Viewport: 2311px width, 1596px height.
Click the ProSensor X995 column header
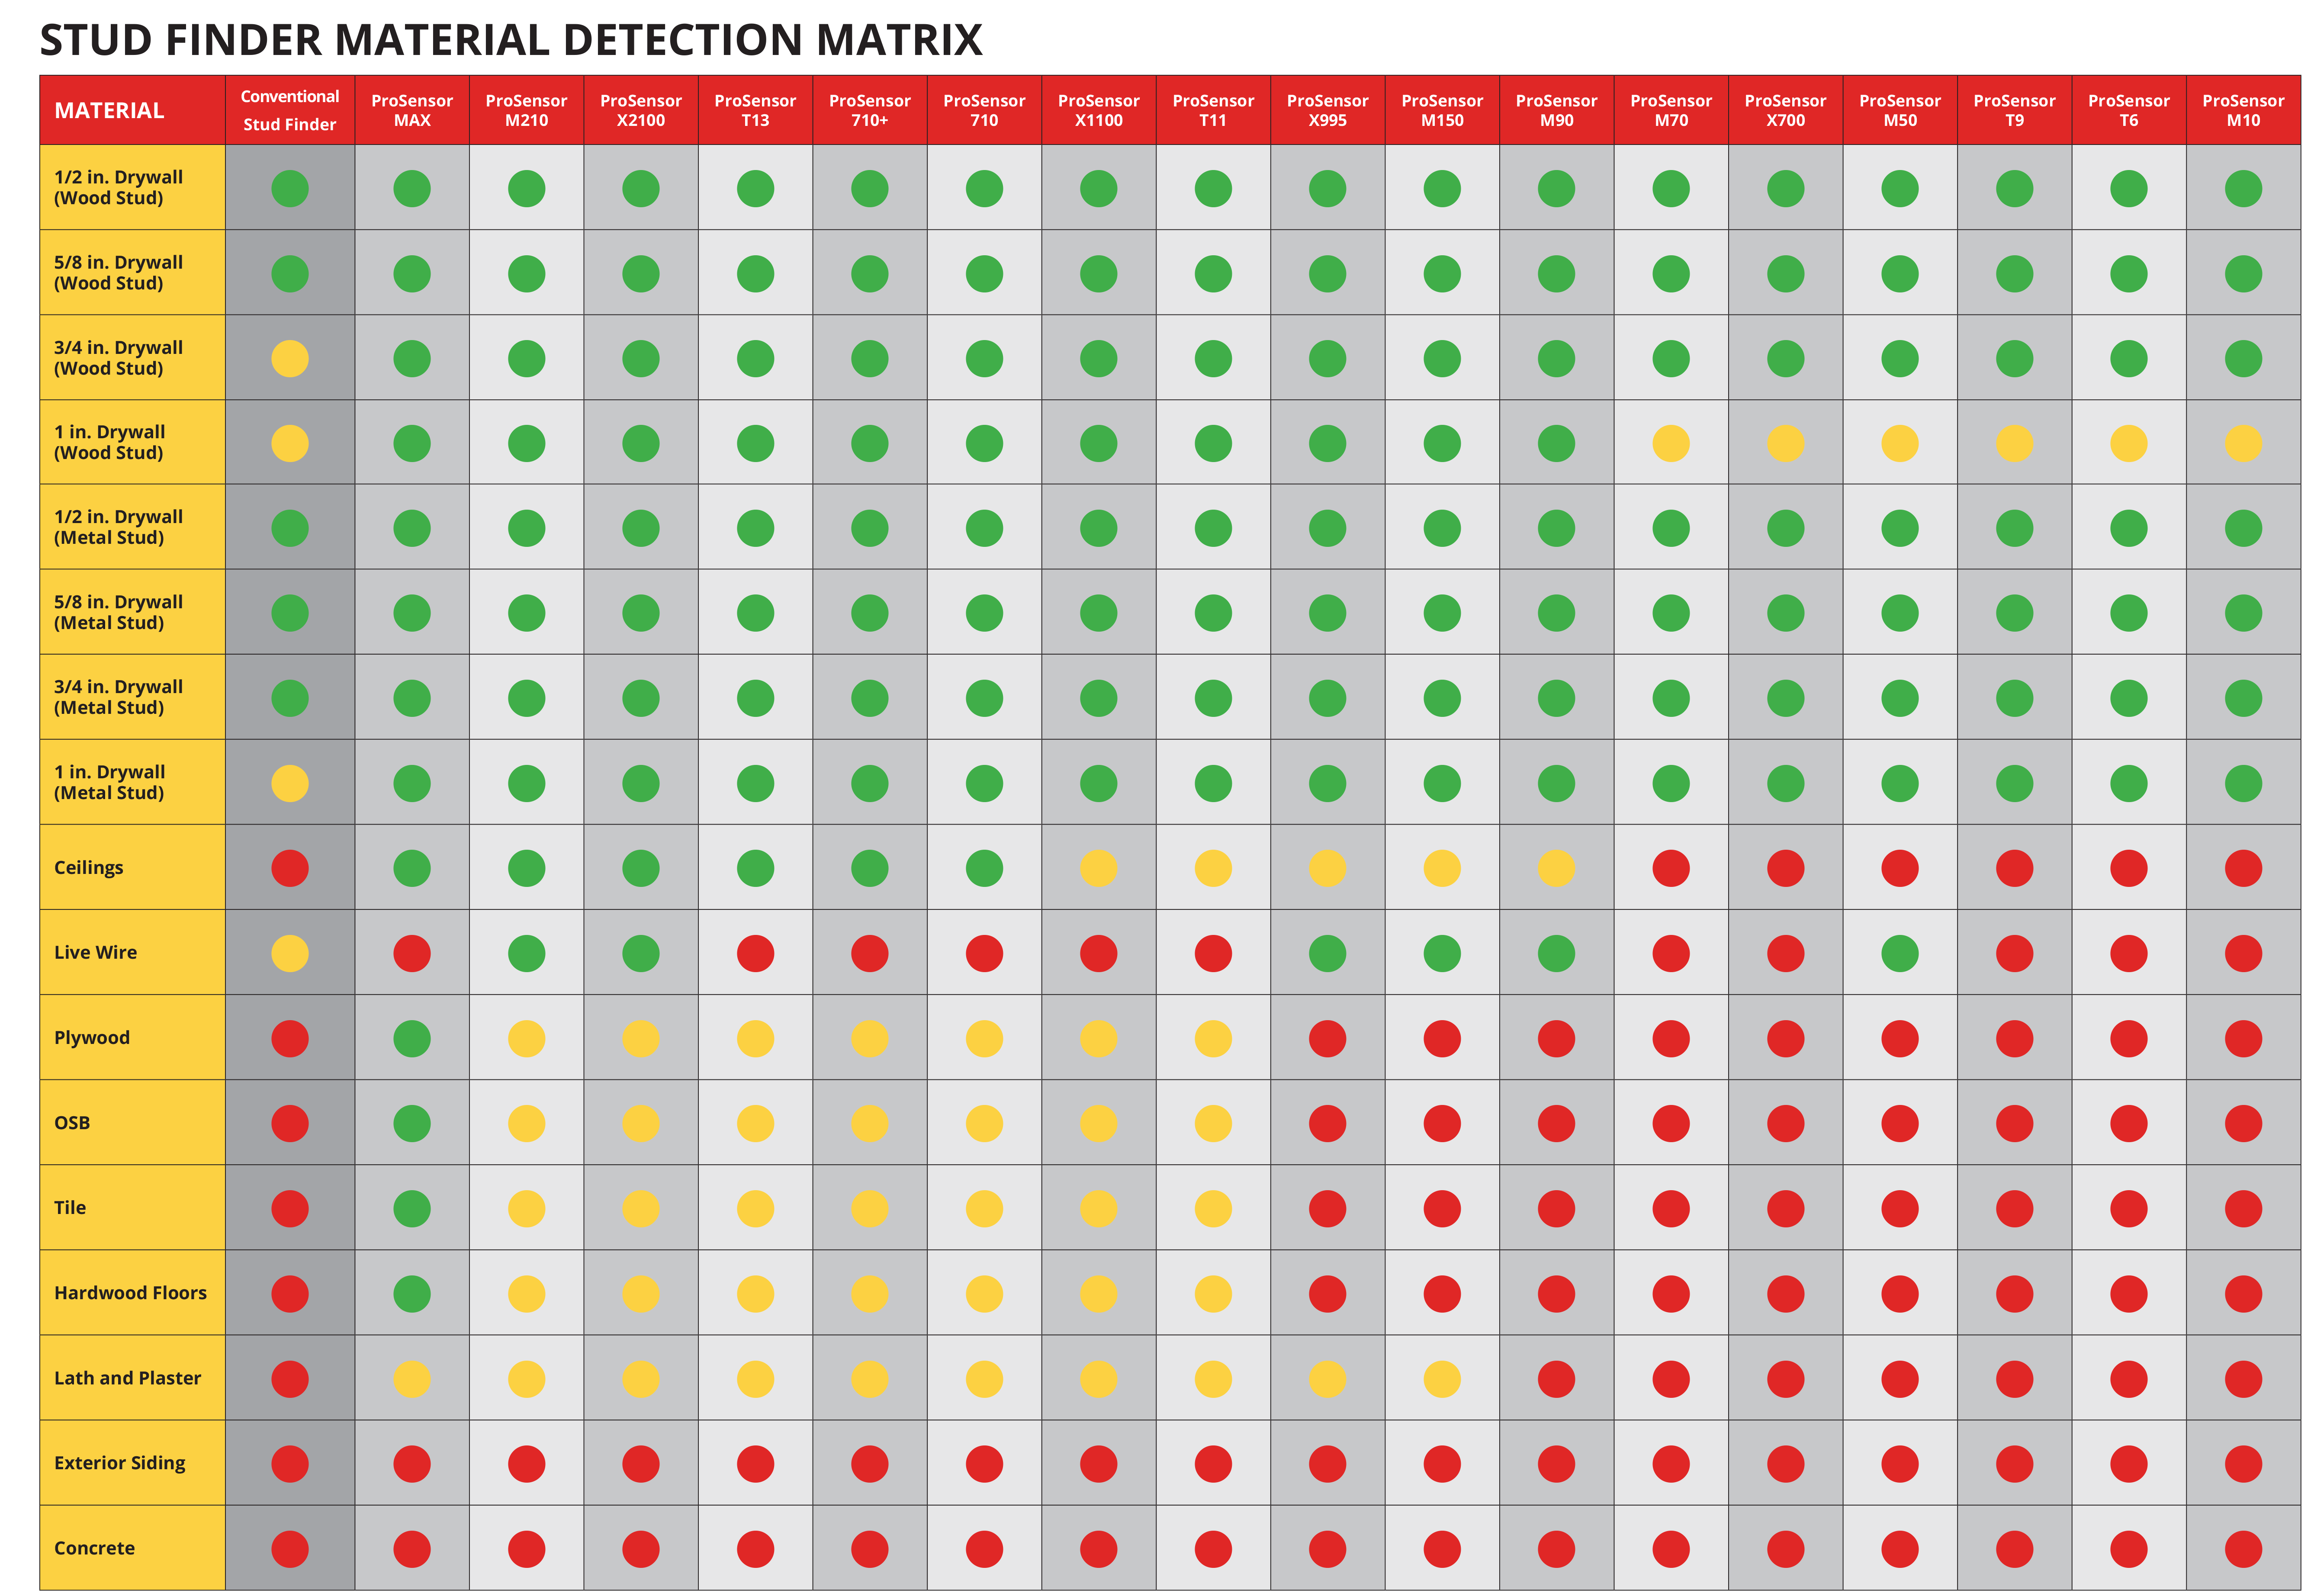pyautogui.click(x=1327, y=110)
